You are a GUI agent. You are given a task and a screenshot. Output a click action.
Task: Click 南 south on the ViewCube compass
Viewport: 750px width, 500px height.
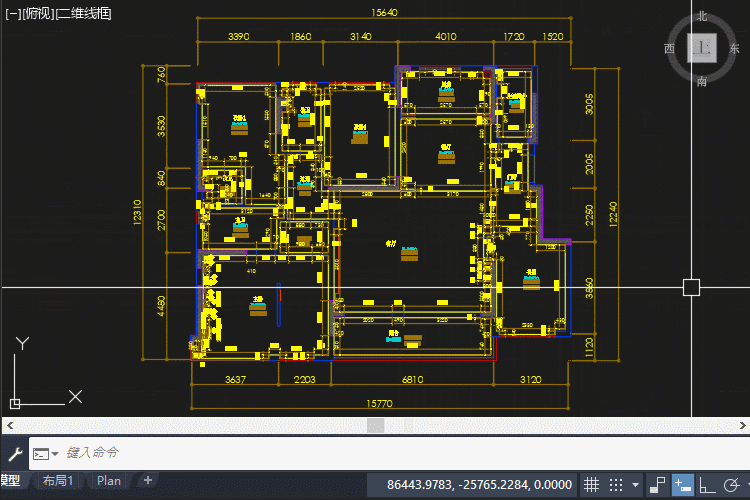click(x=702, y=81)
